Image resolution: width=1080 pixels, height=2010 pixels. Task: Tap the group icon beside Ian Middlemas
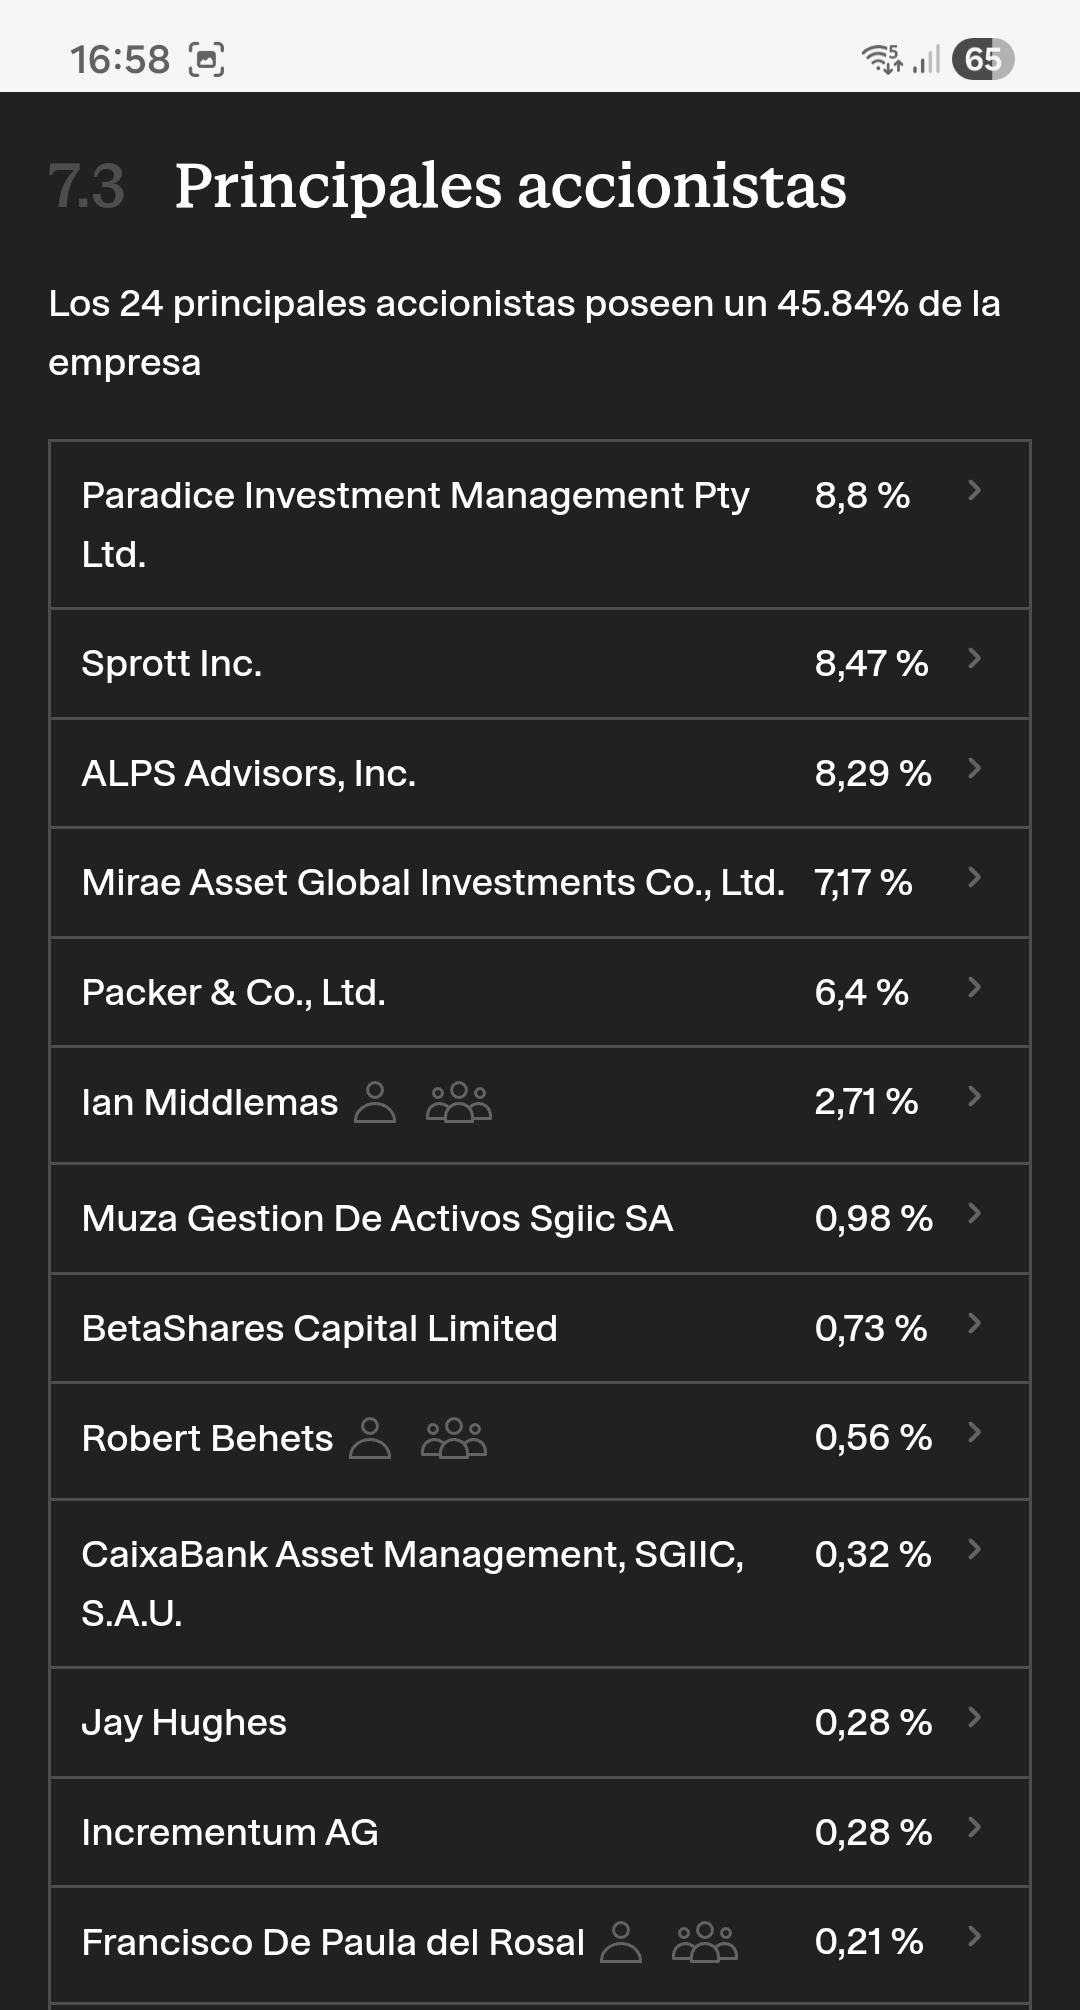coord(459,1102)
